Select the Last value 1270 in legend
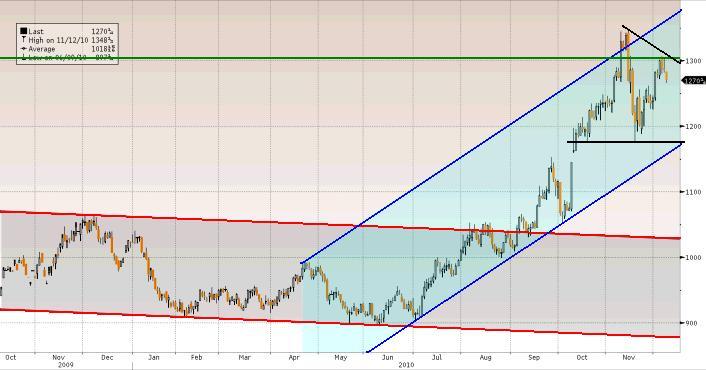Screen dimensions: 706x370 click(102, 31)
